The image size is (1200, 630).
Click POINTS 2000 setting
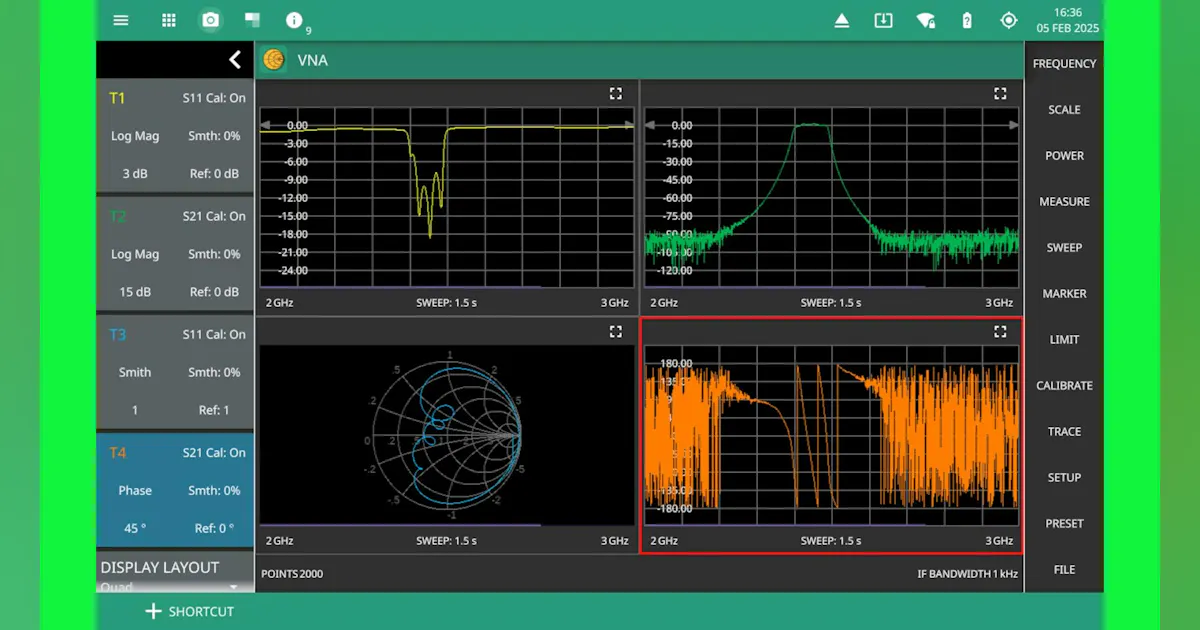click(292, 574)
